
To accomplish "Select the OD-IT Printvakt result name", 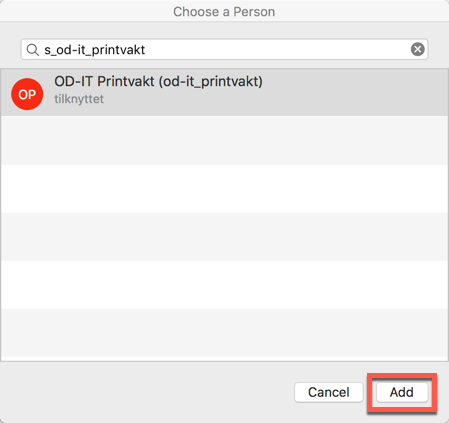I will [104, 81].
